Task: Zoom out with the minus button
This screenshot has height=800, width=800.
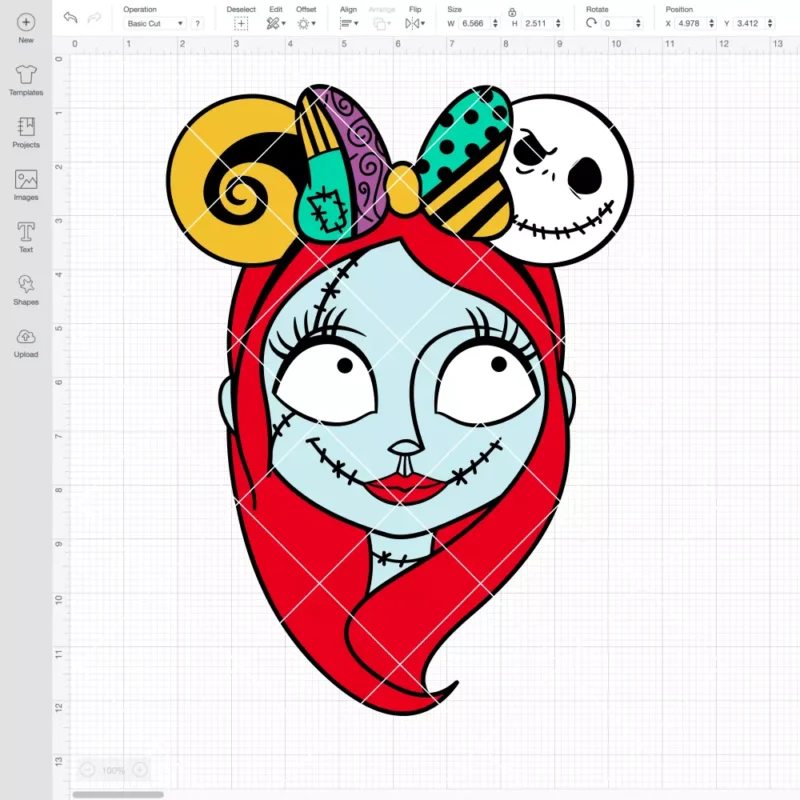Action: [x=87, y=770]
